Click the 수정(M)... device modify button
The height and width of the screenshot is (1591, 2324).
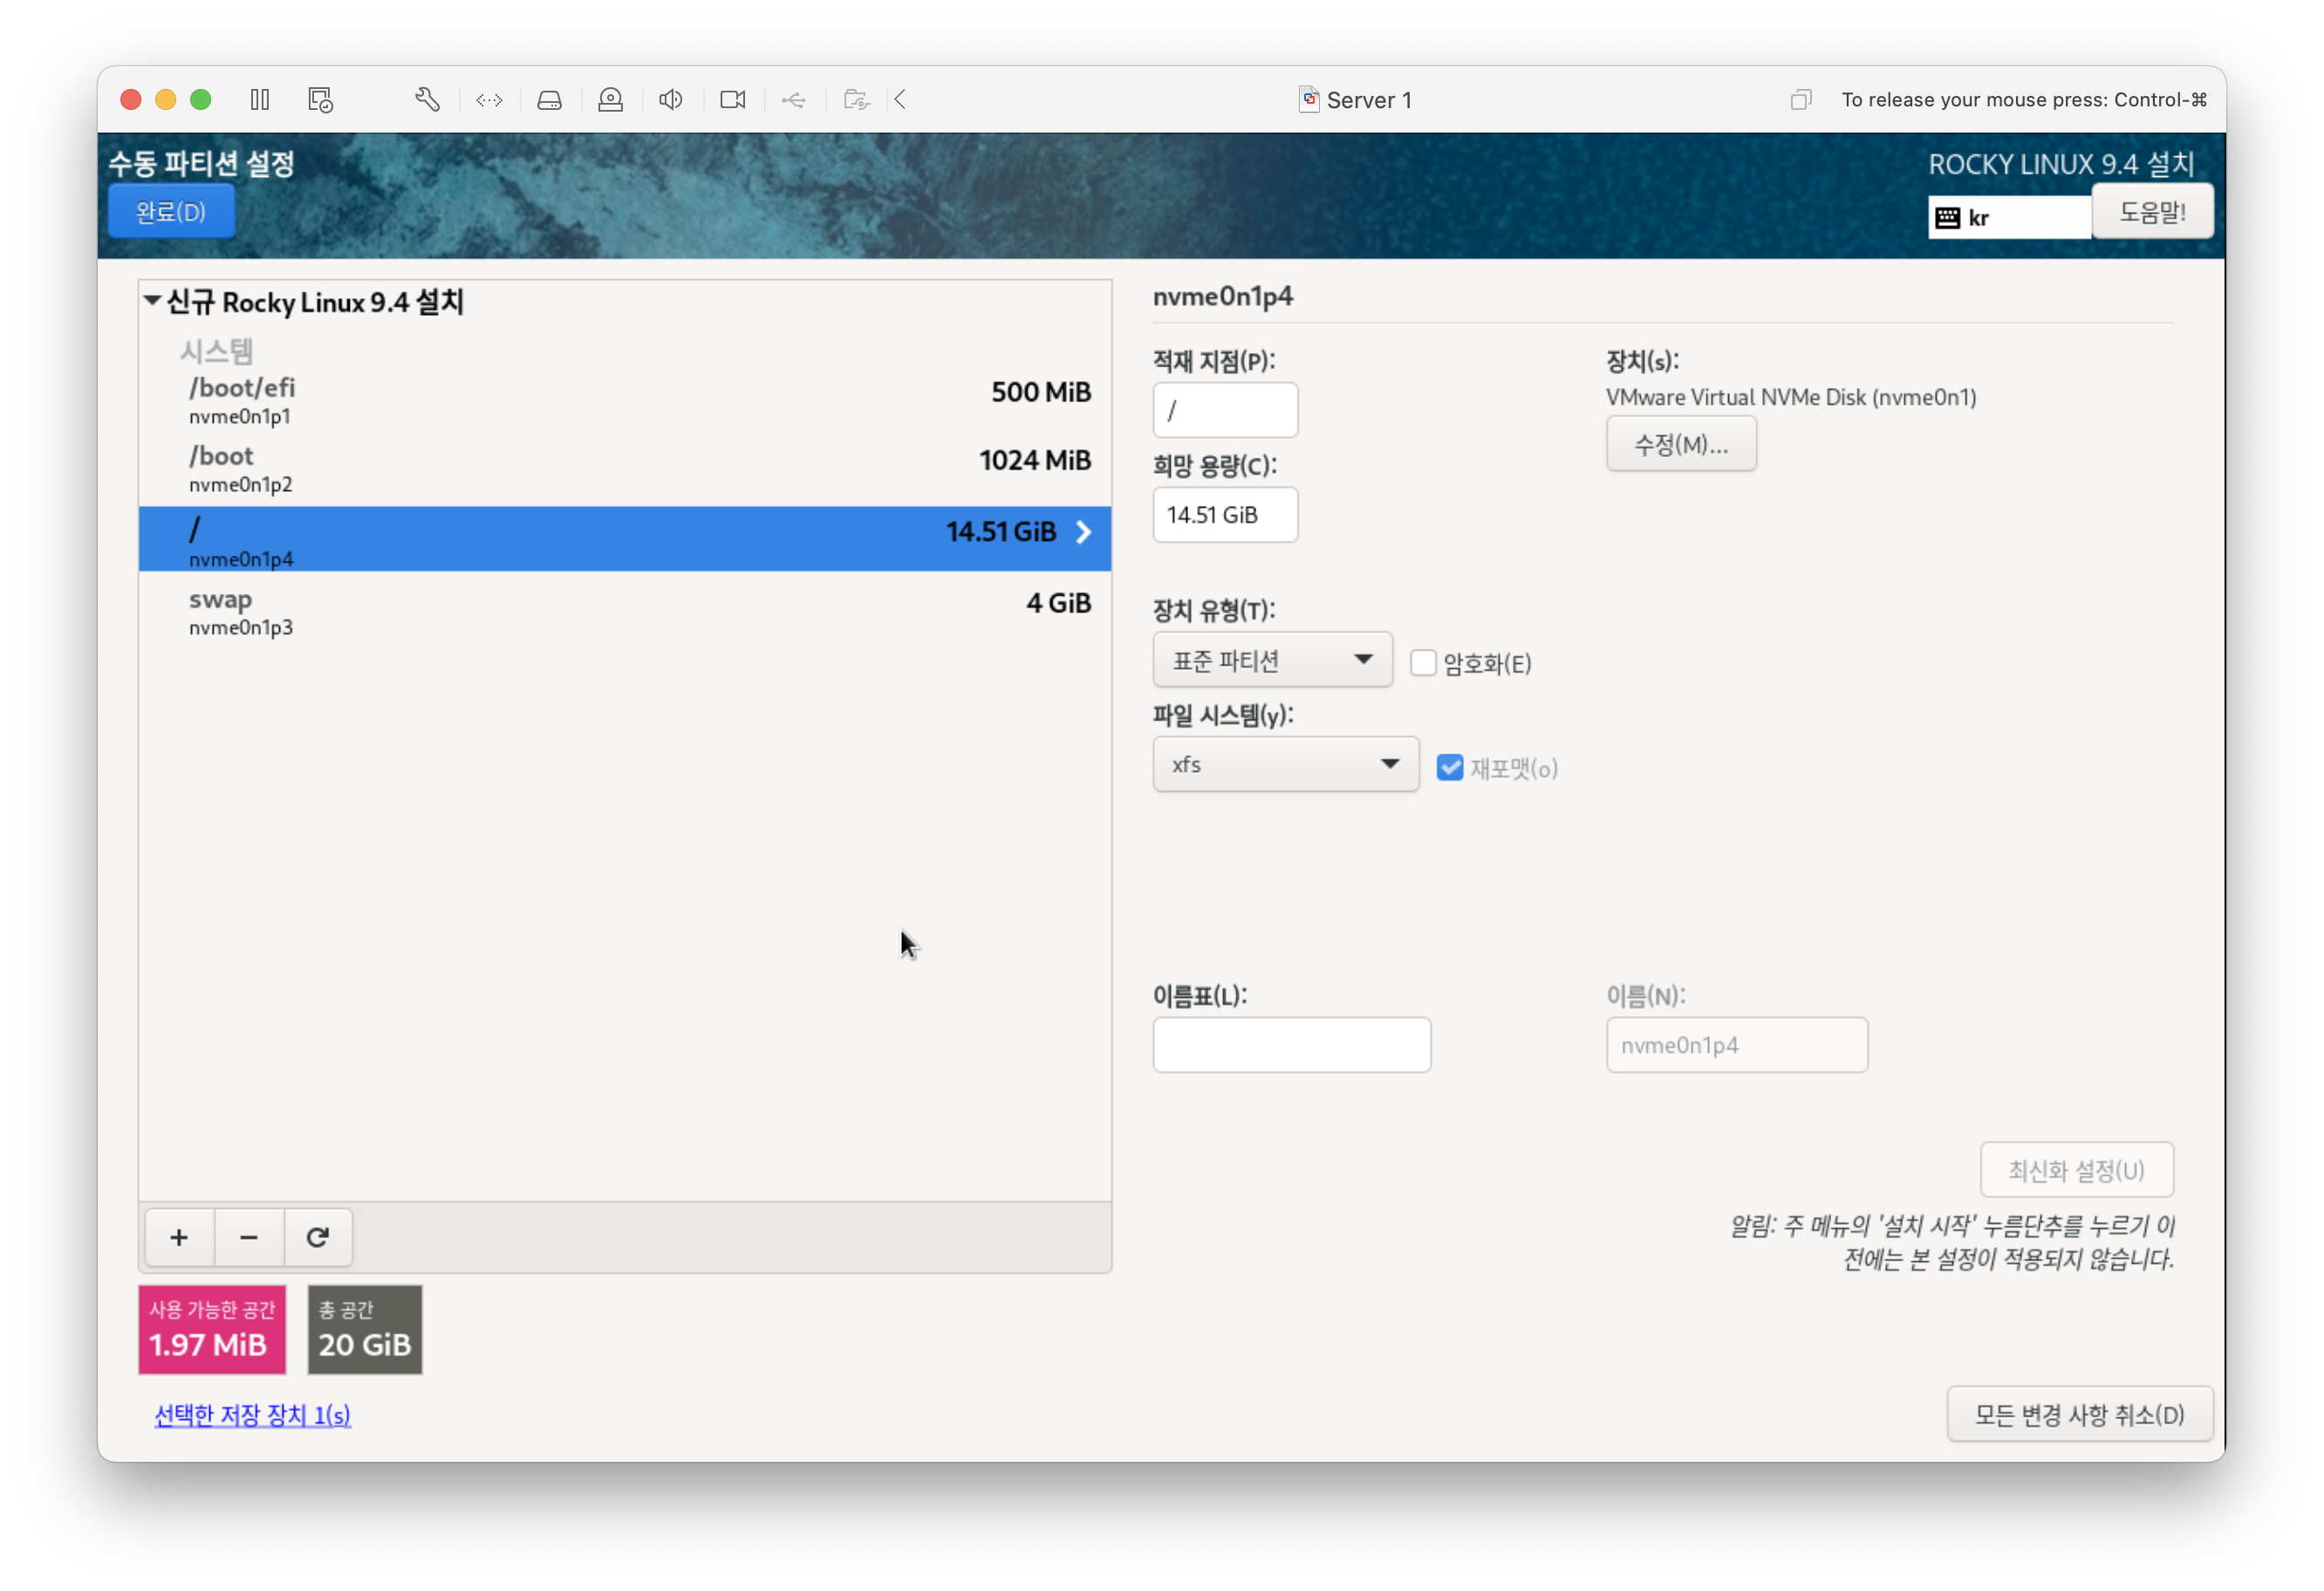tap(1681, 445)
